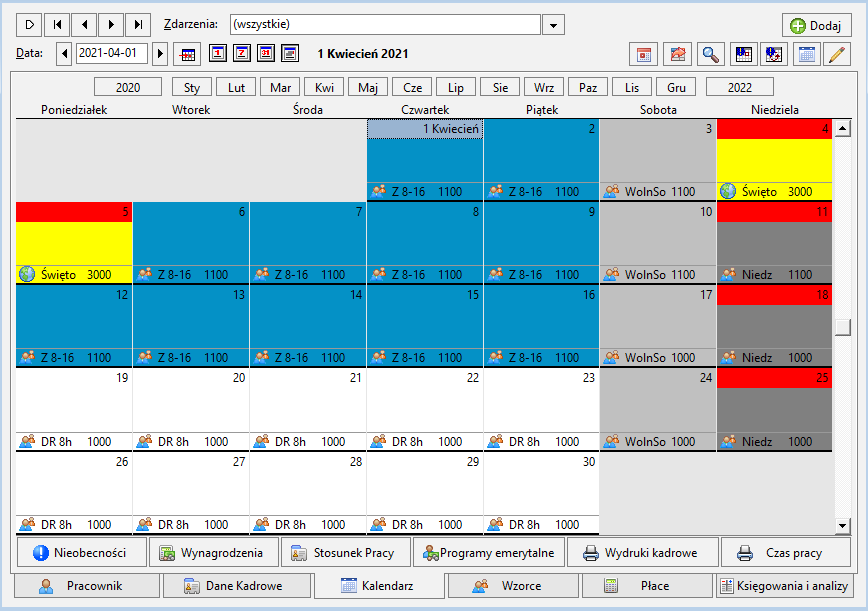Select the Lut month button
This screenshot has width=868, height=611.
236,87
